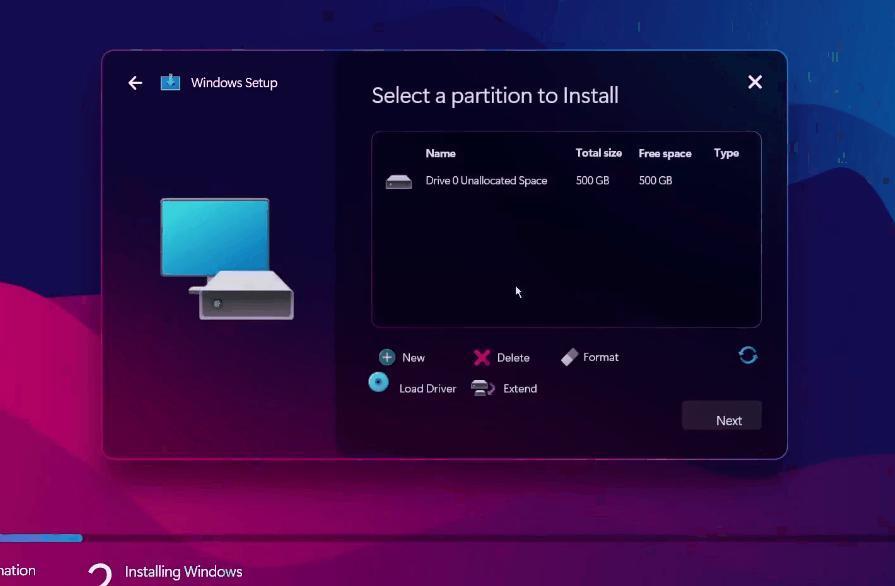
Task: Close the Windows Setup dialog
Action: [x=755, y=82]
